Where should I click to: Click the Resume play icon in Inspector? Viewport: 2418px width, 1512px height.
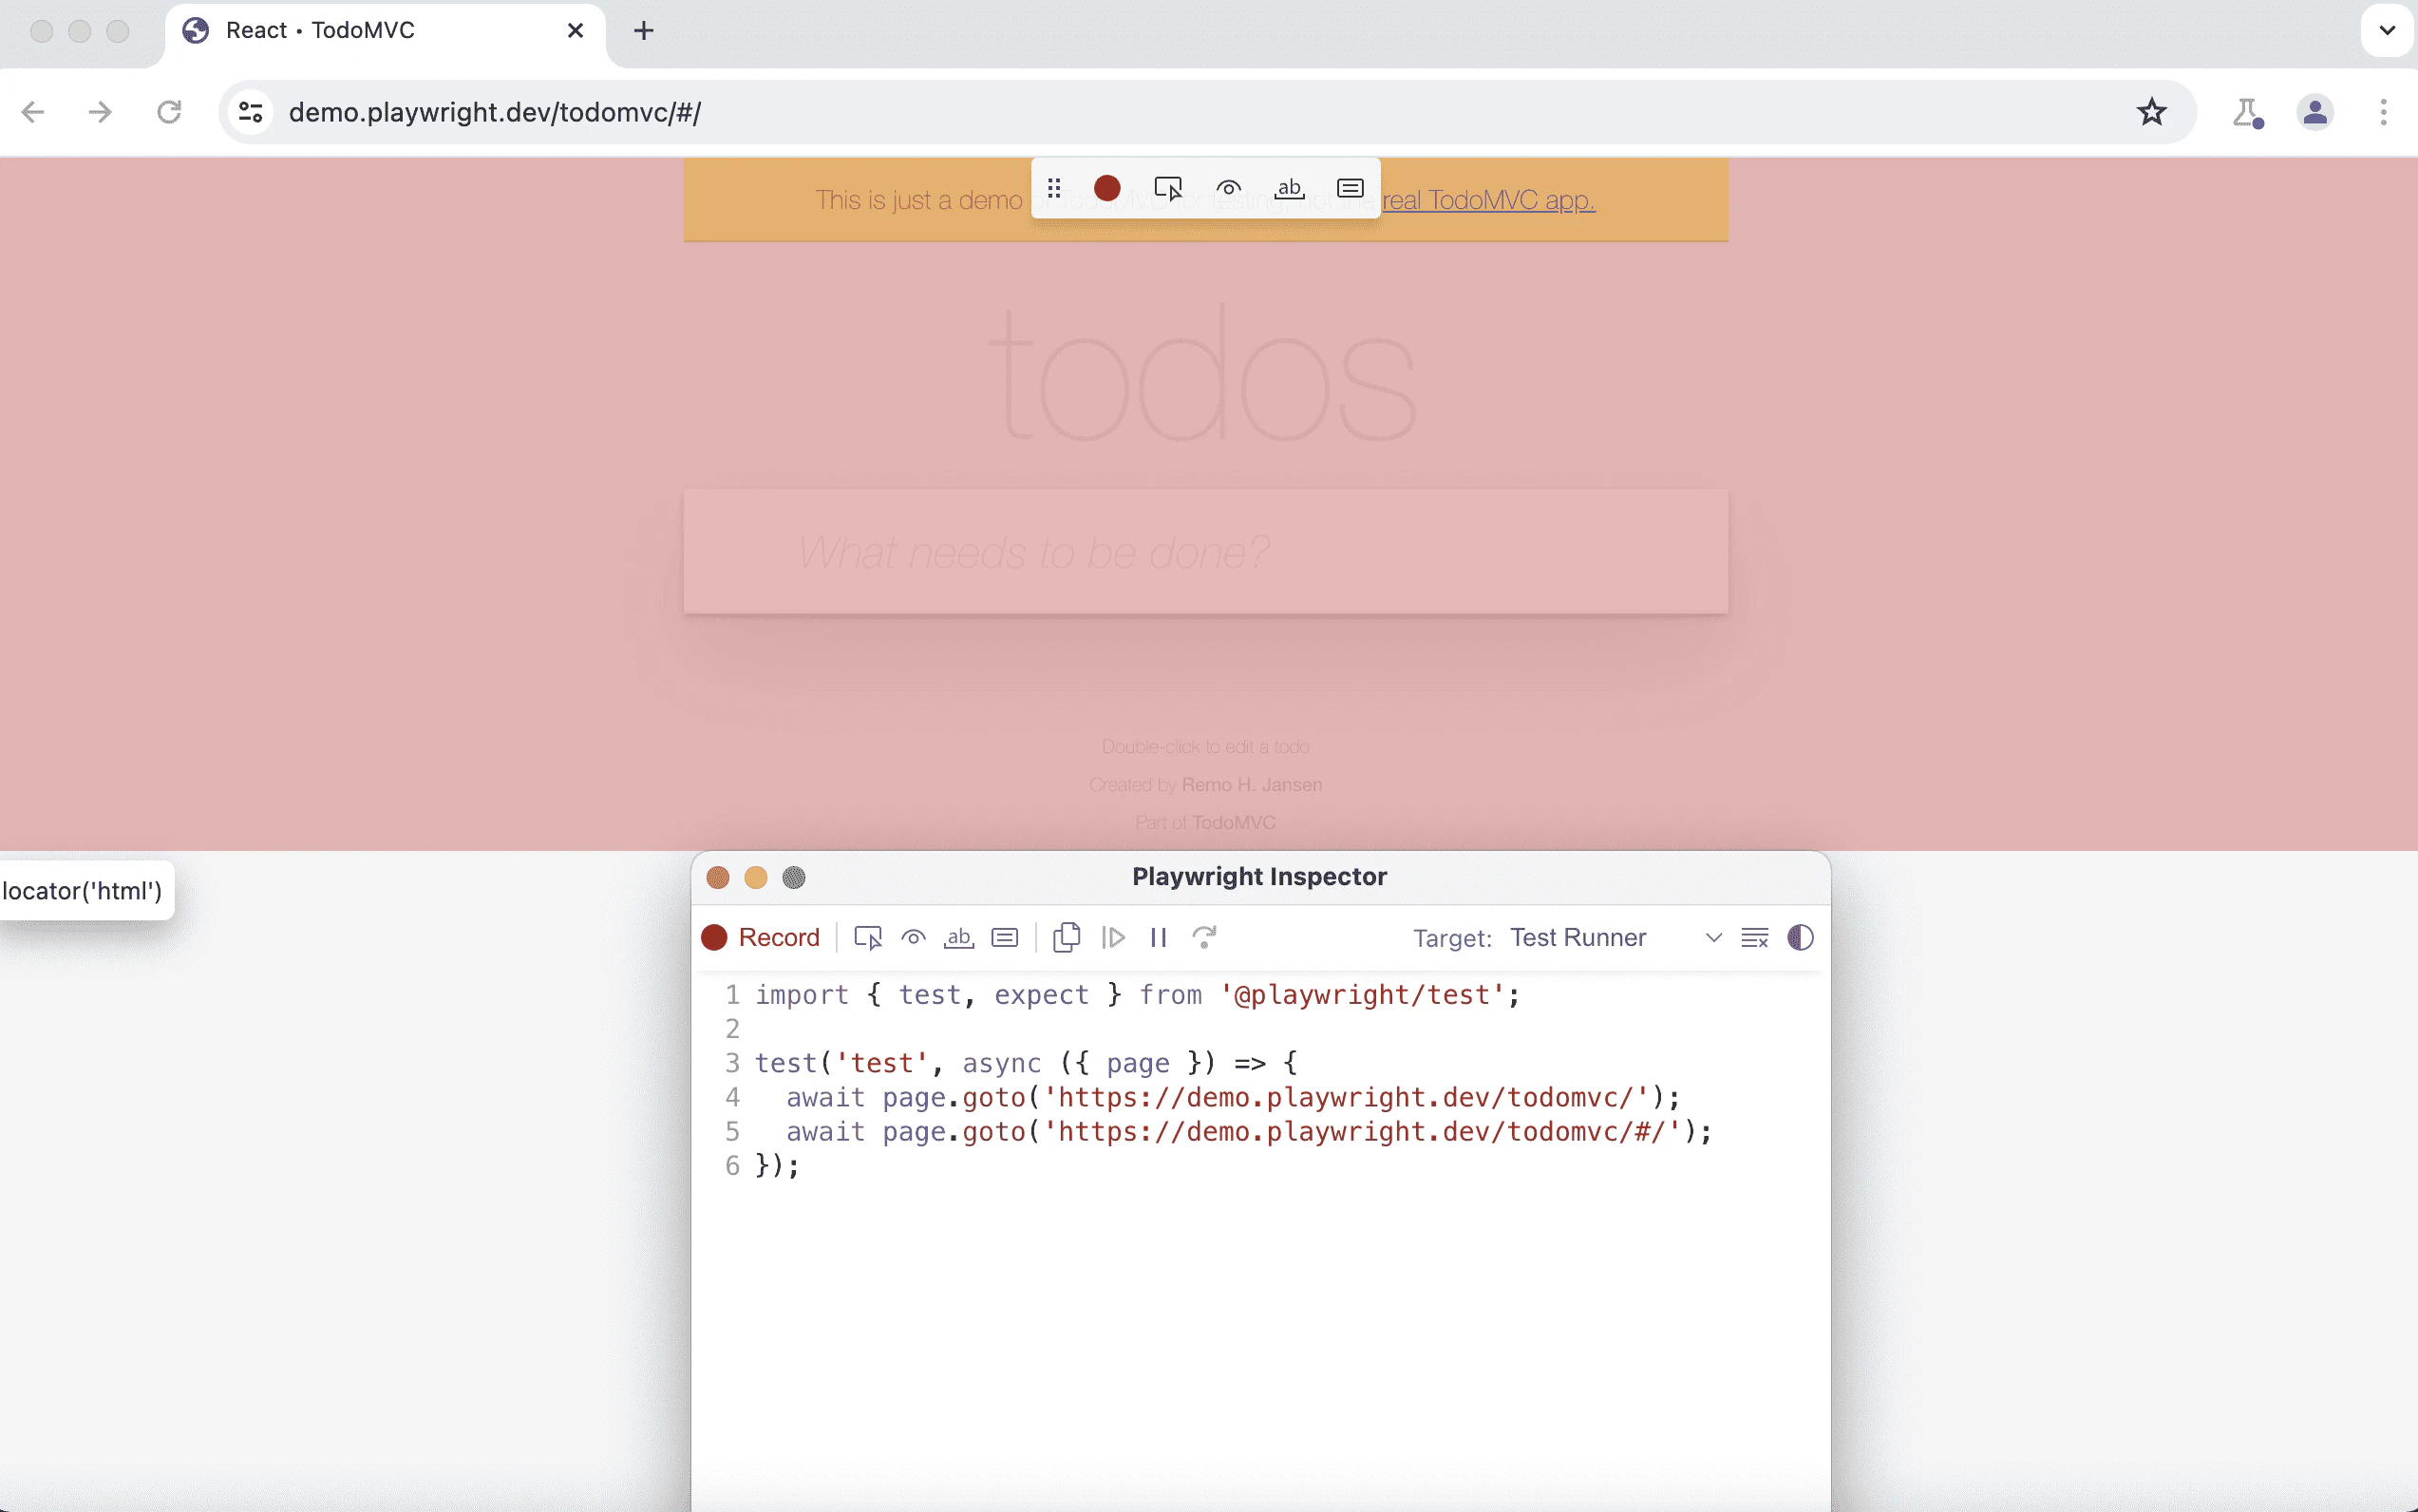pyautogui.click(x=1112, y=937)
